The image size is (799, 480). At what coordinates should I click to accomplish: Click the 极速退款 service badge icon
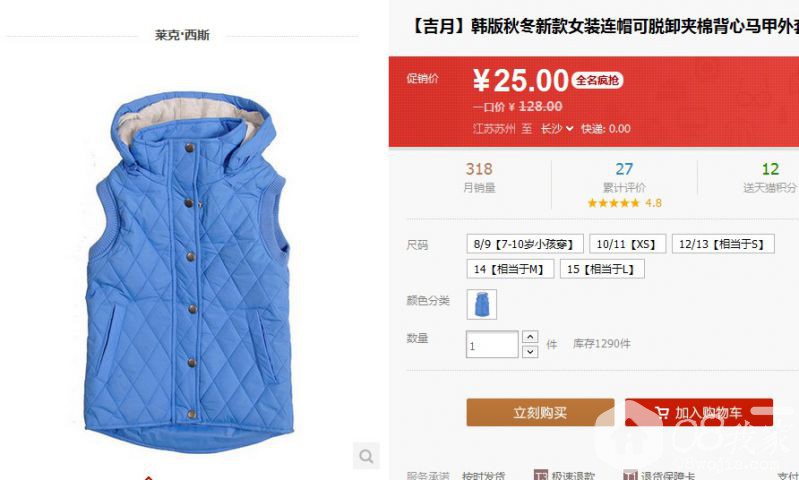coord(540,475)
